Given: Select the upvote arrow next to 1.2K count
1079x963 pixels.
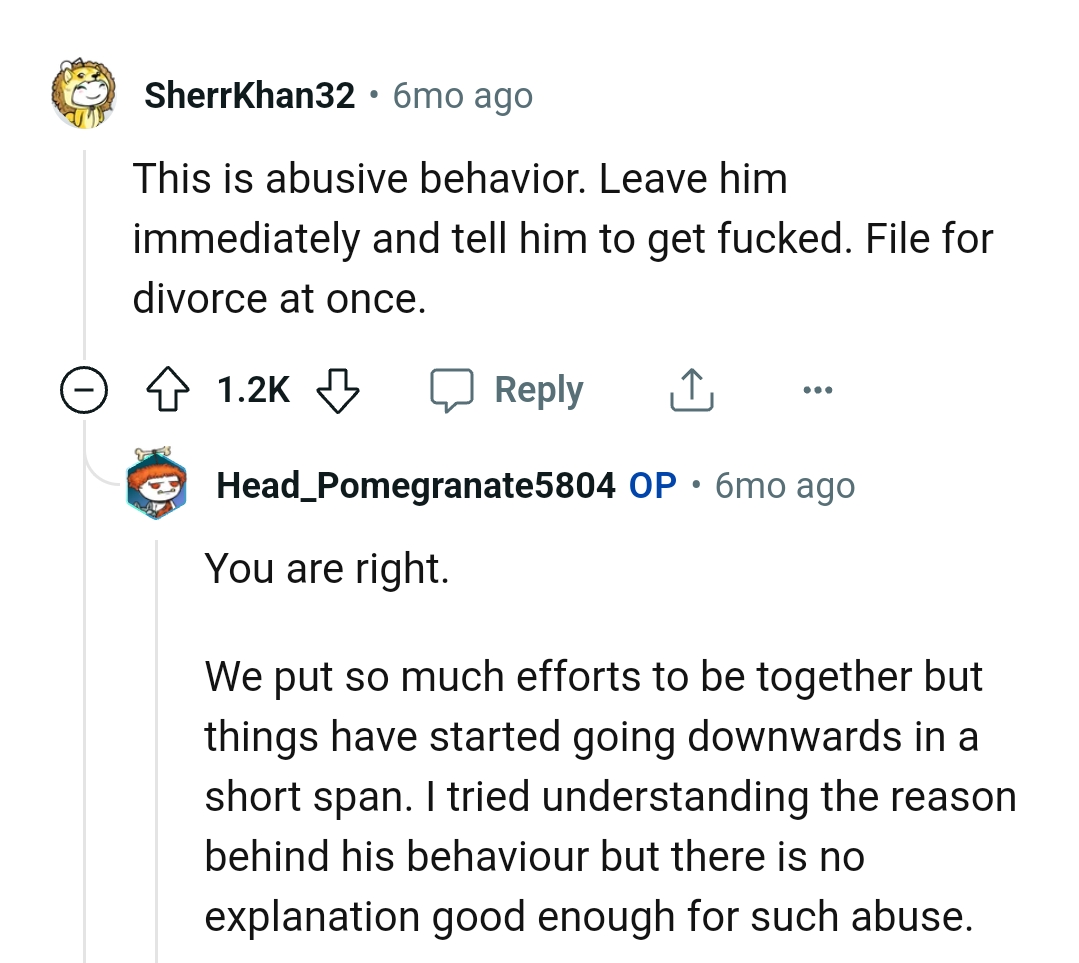Looking at the screenshot, I should (169, 389).
